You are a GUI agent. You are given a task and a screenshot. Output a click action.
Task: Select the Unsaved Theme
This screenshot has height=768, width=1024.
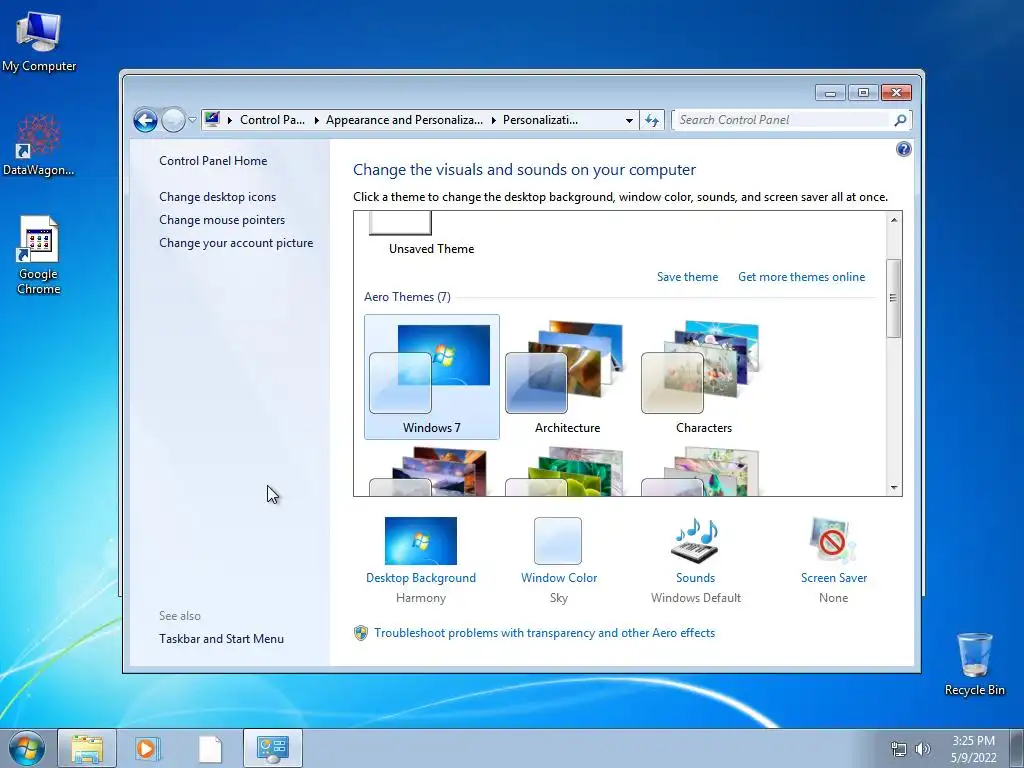(x=431, y=234)
